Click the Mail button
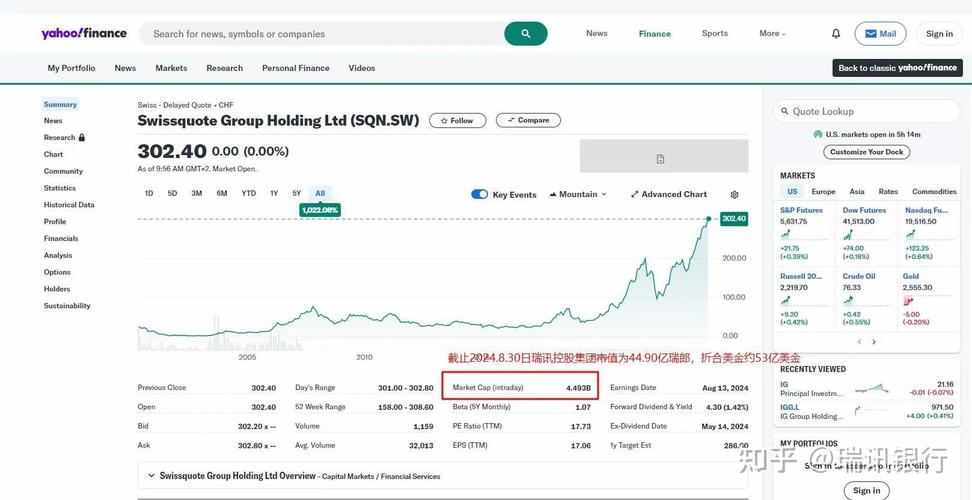This screenshot has height=500, width=972. 880,33
